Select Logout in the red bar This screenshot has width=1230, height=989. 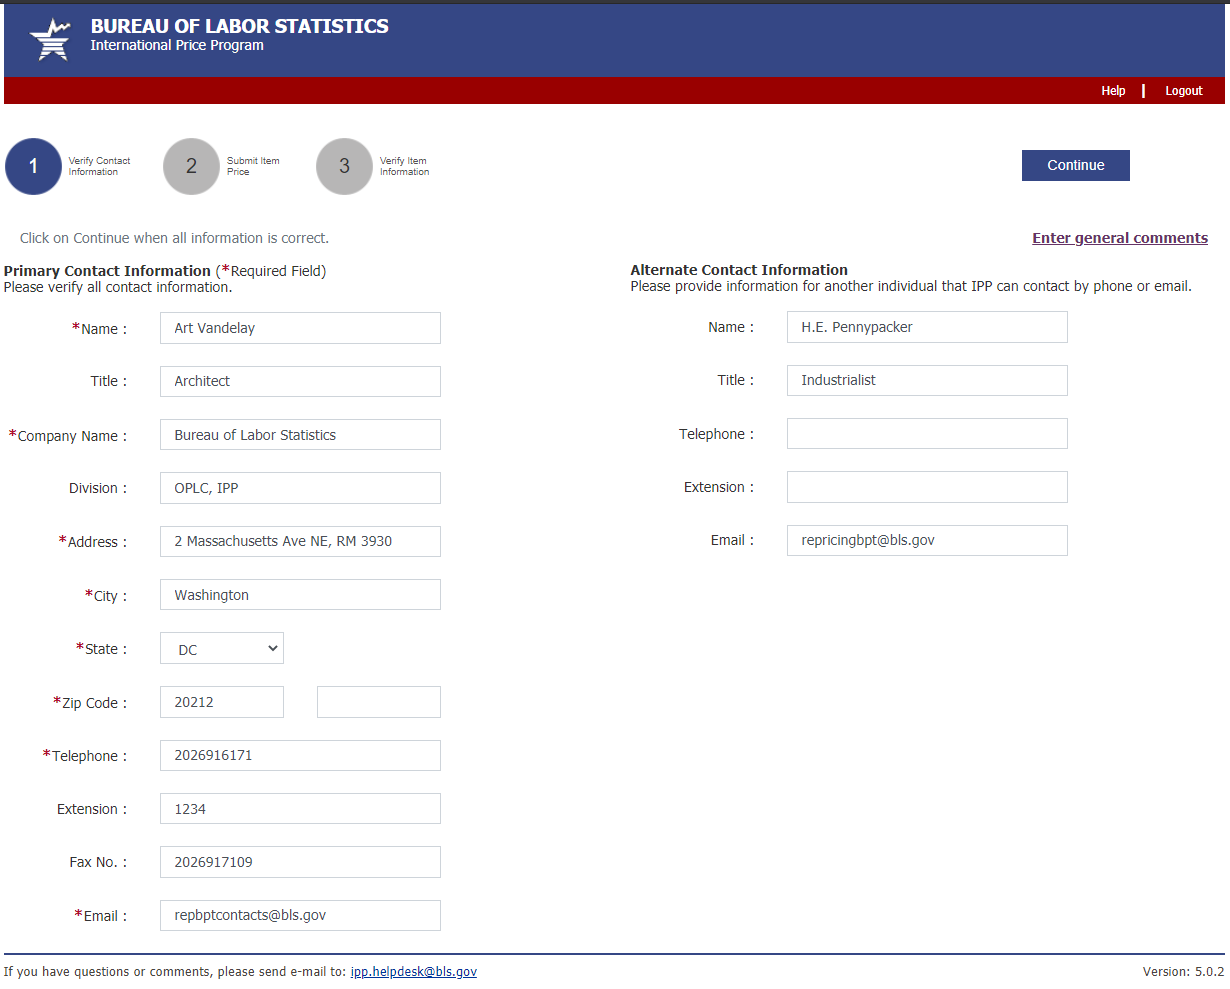(x=1184, y=91)
